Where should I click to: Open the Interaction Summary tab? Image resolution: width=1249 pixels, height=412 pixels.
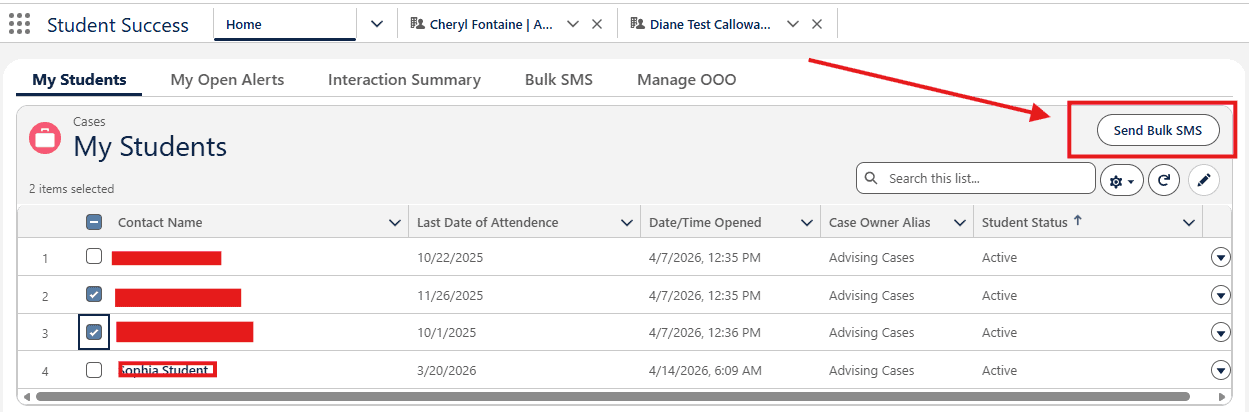[x=404, y=79]
